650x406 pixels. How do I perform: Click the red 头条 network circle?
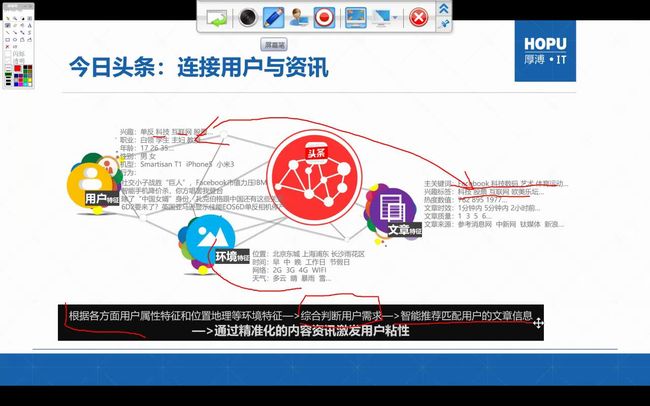coord(314,177)
